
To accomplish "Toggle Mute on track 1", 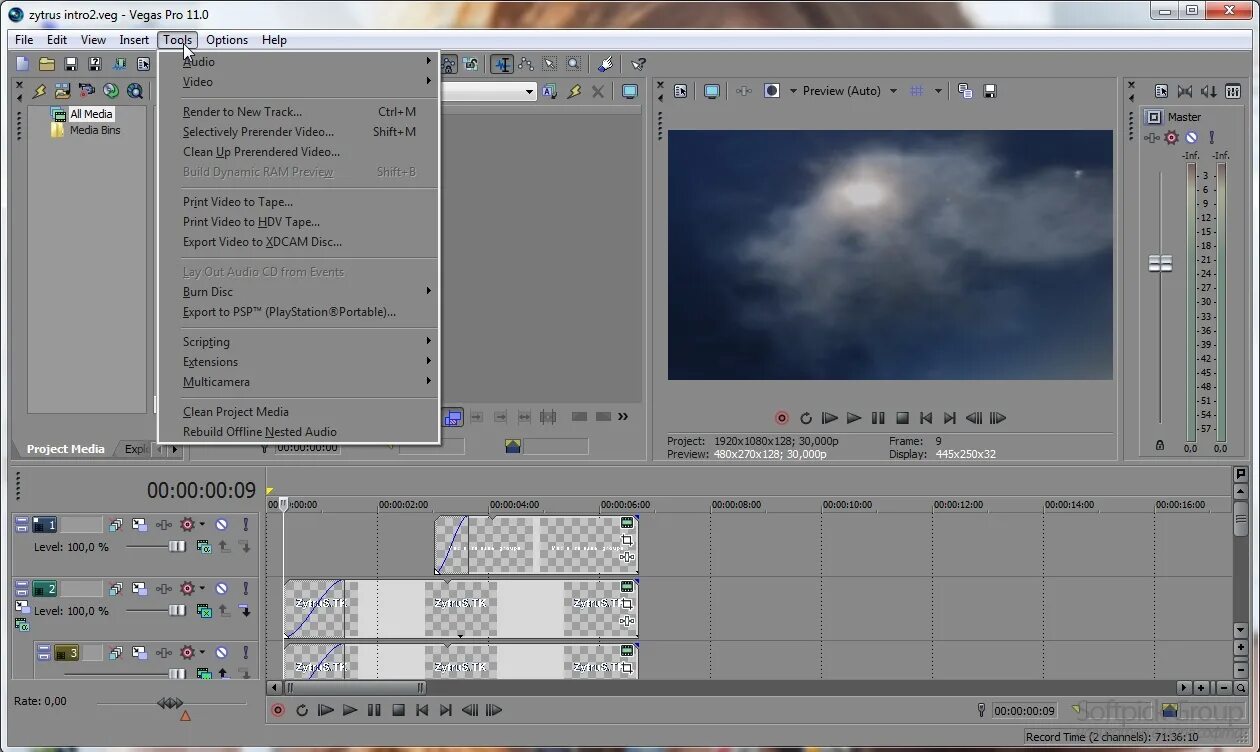I will coord(221,524).
